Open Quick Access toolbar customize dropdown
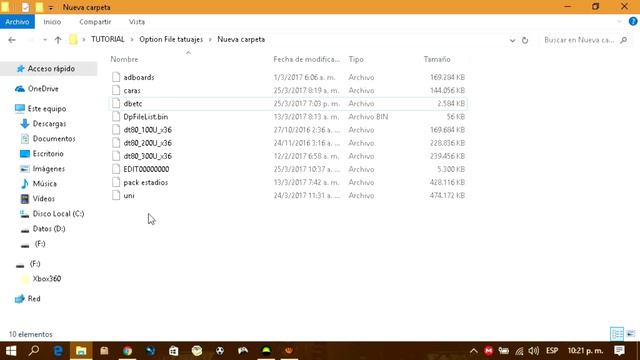Screen dimensions: 640x360 click(x=51, y=7)
